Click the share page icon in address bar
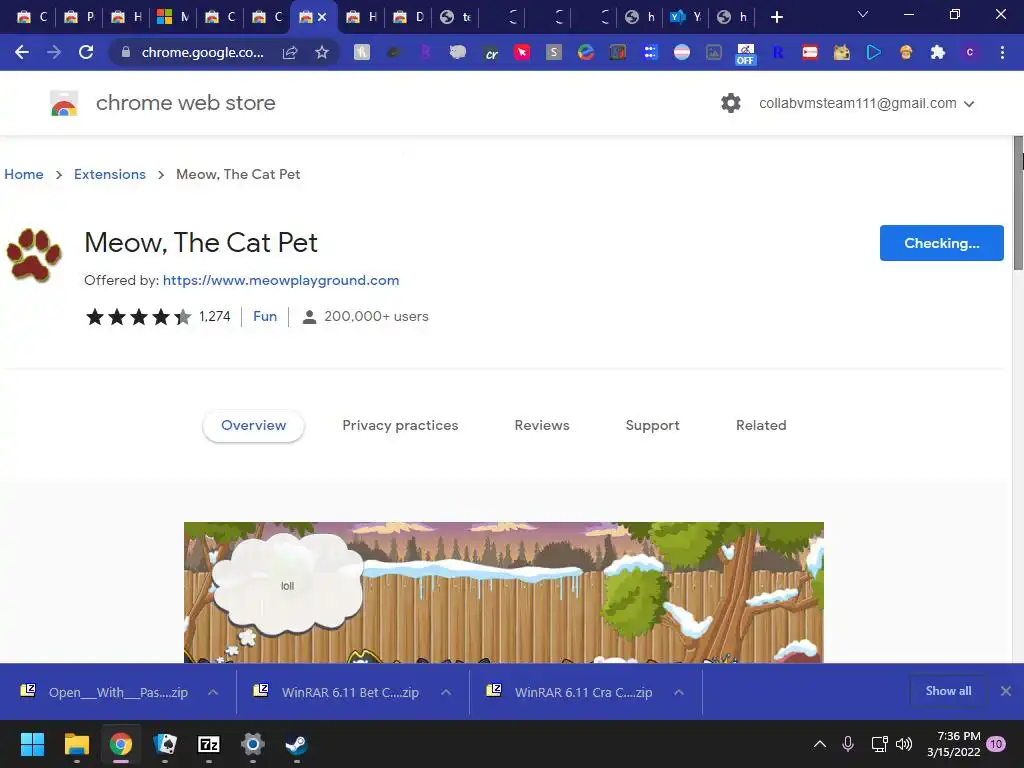The width and height of the screenshot is (1024, 768). pyautogui.click(x=290, y=52)
